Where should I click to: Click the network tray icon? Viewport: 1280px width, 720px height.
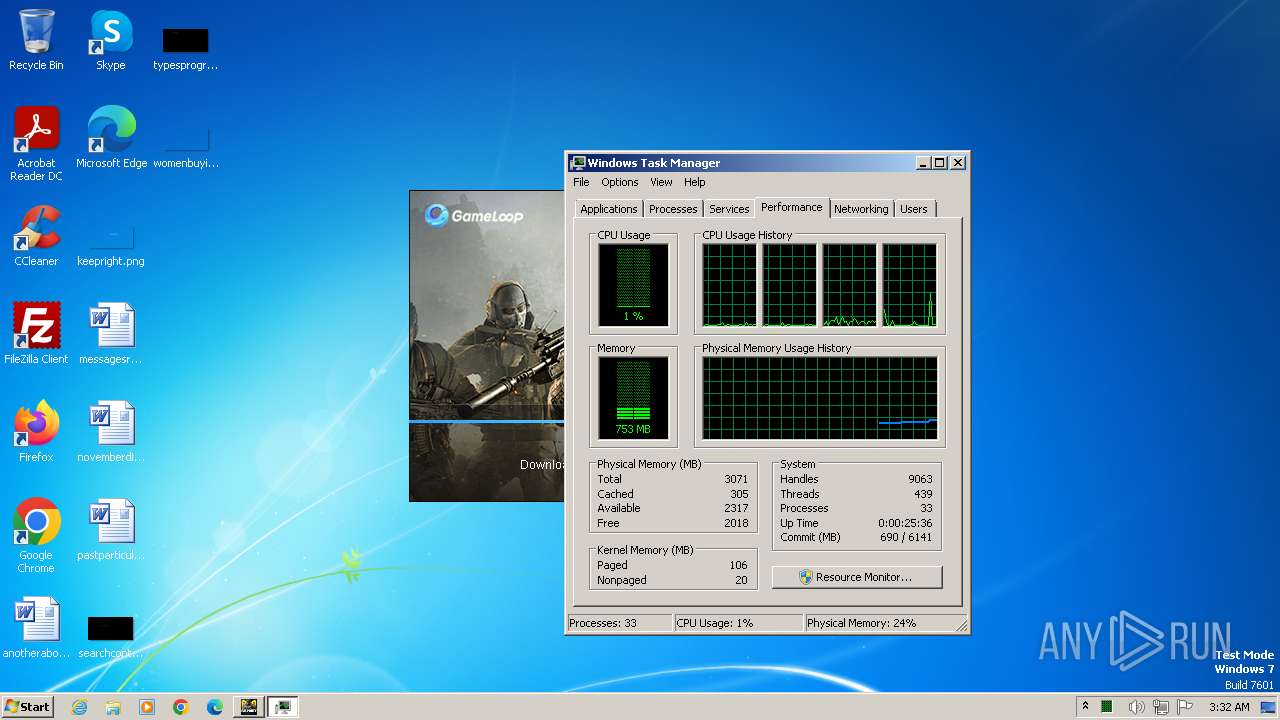coord(1160,707)
